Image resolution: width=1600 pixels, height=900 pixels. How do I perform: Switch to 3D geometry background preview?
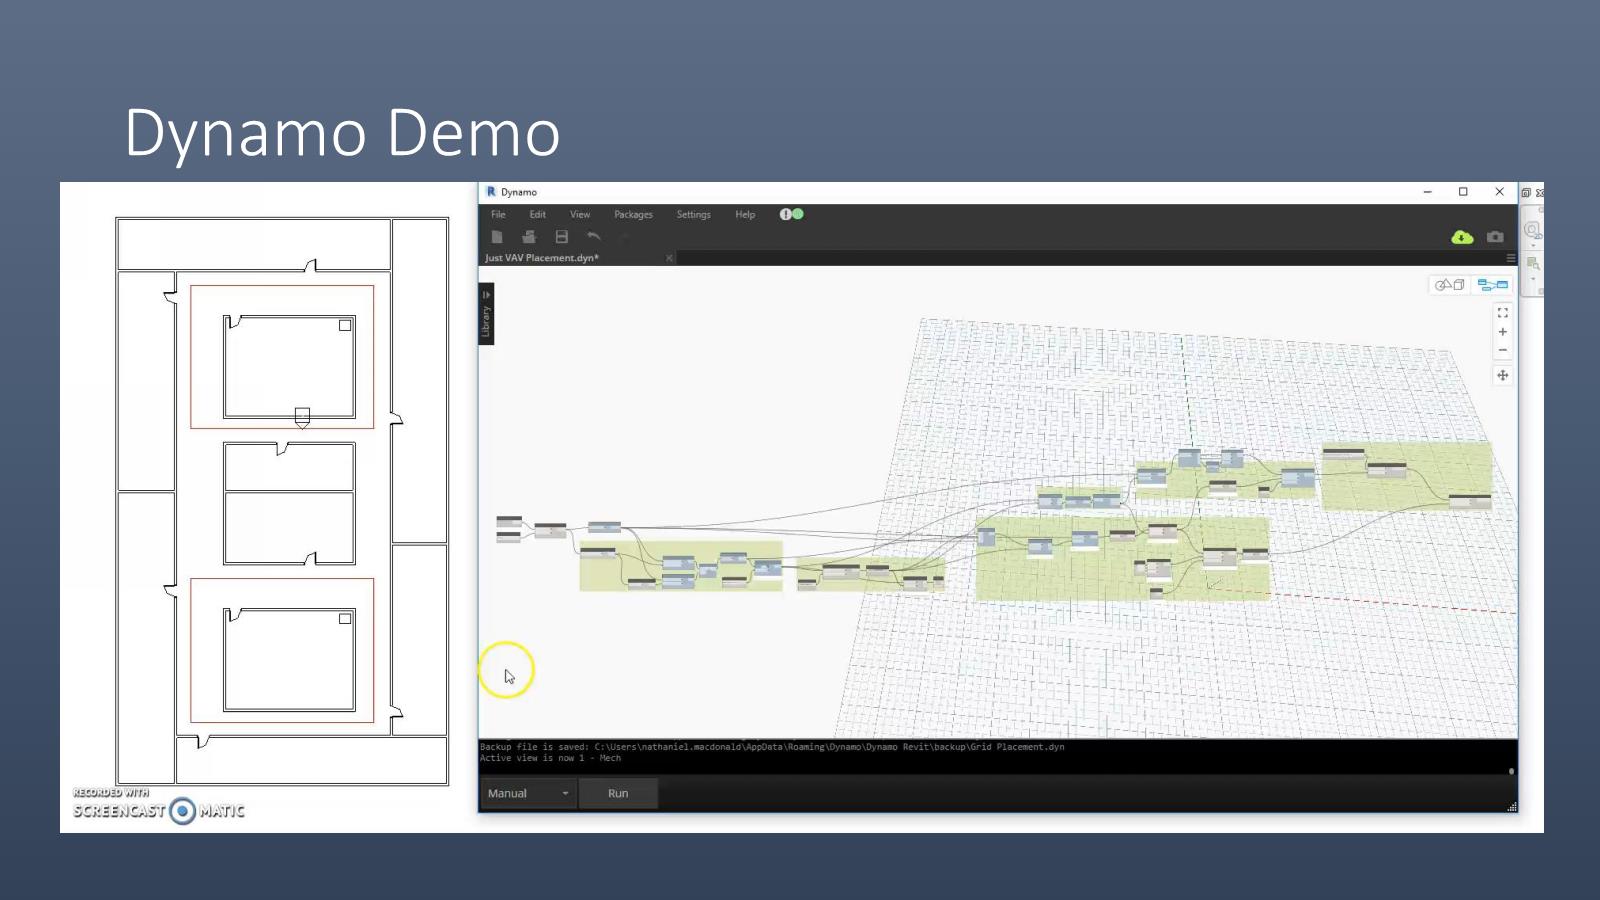coord(1450,285)
